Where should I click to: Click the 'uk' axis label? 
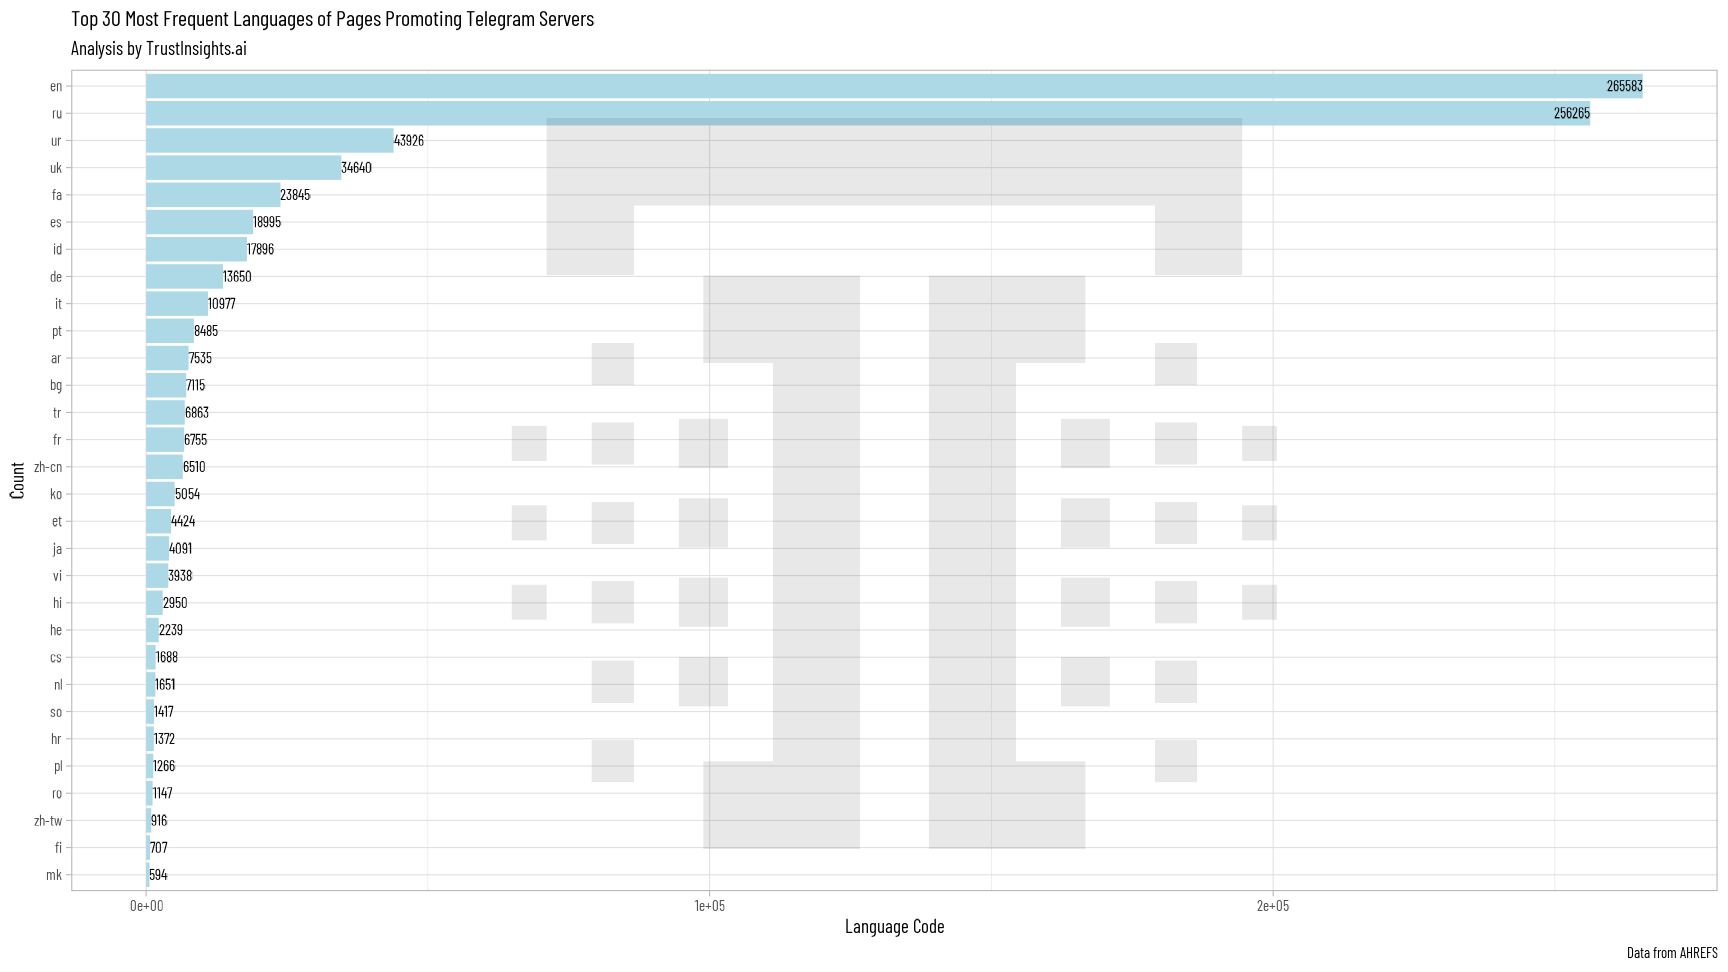56,168
